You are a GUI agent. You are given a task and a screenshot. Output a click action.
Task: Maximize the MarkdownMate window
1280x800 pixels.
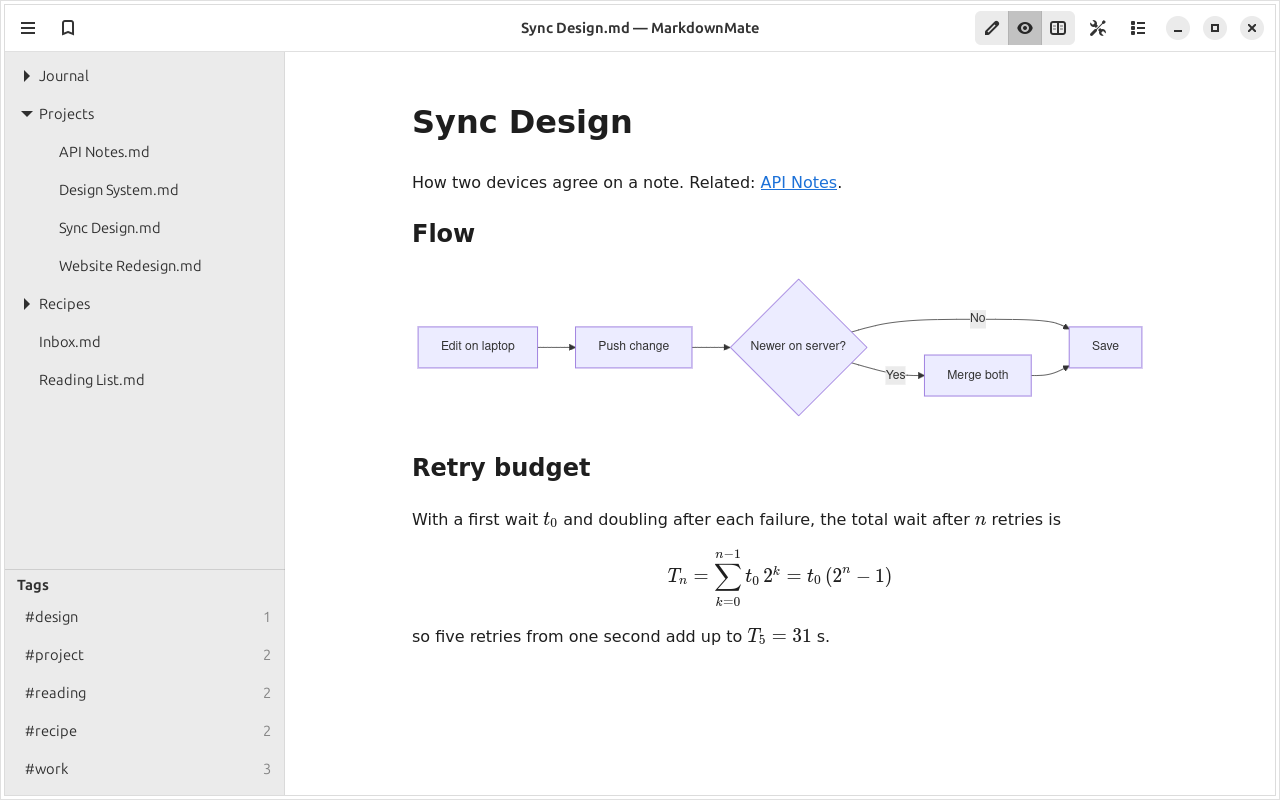tap(1215, 28)
